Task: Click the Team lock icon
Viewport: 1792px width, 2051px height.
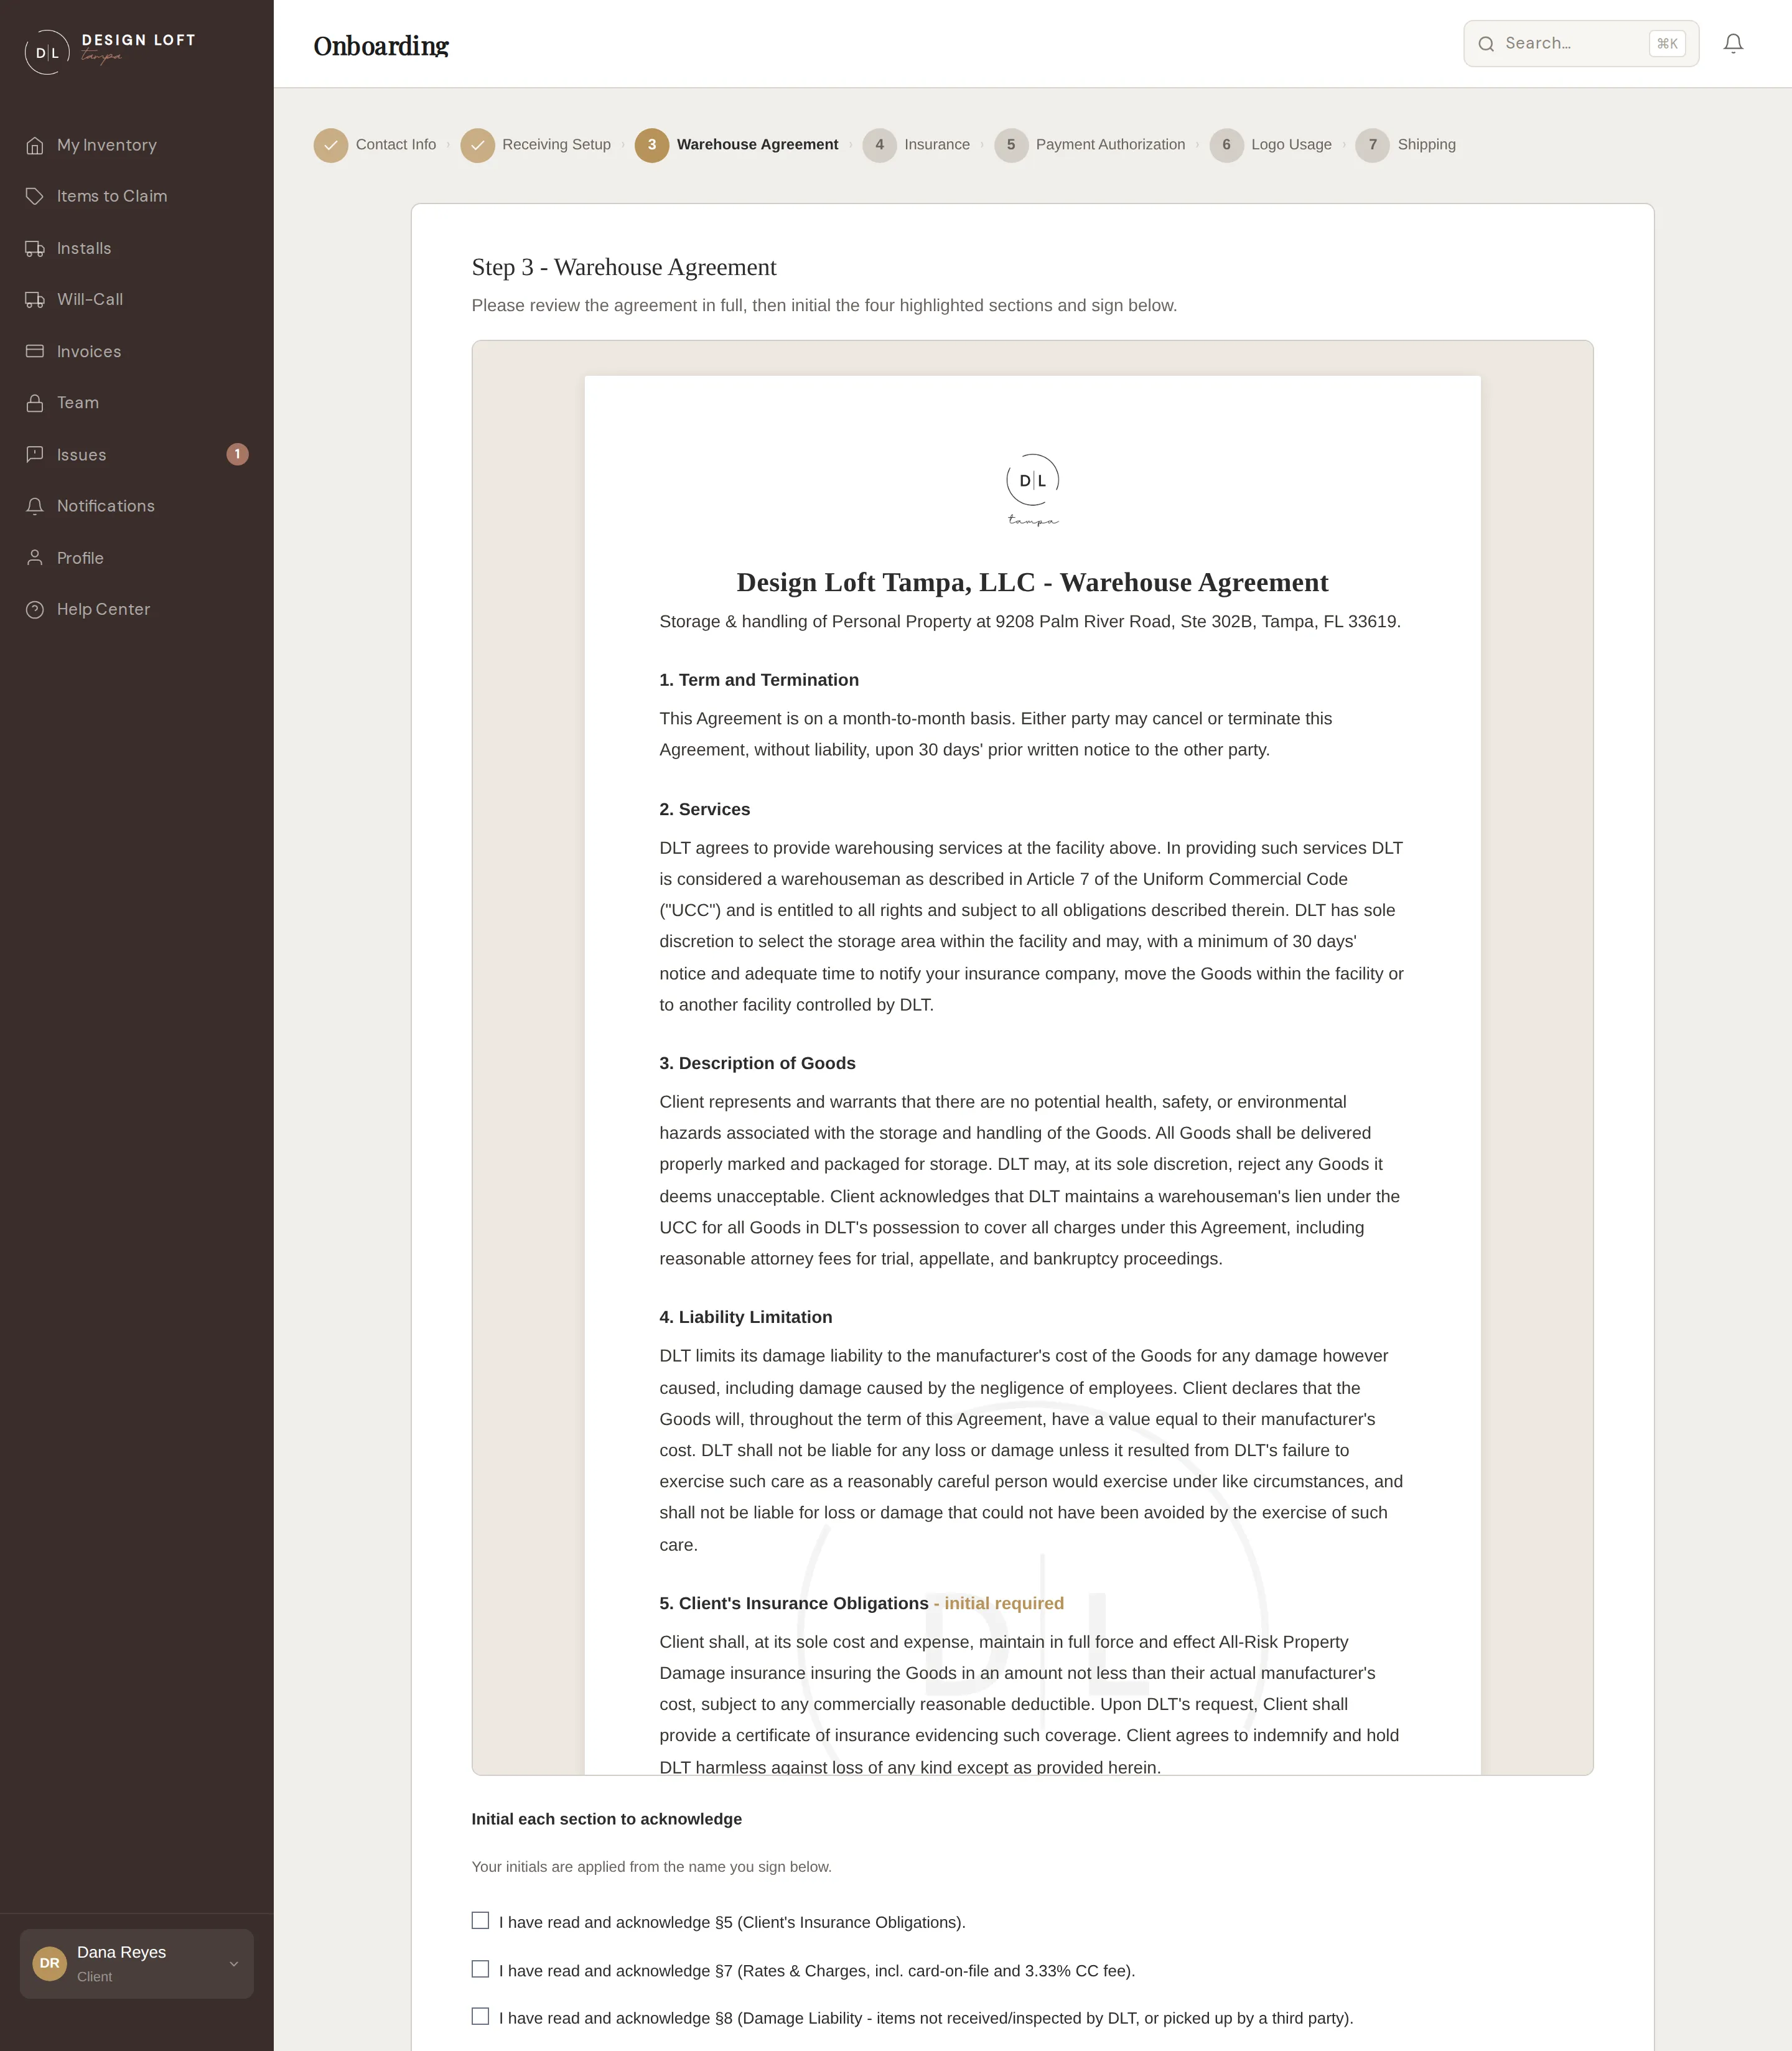Action: [35, 402]
